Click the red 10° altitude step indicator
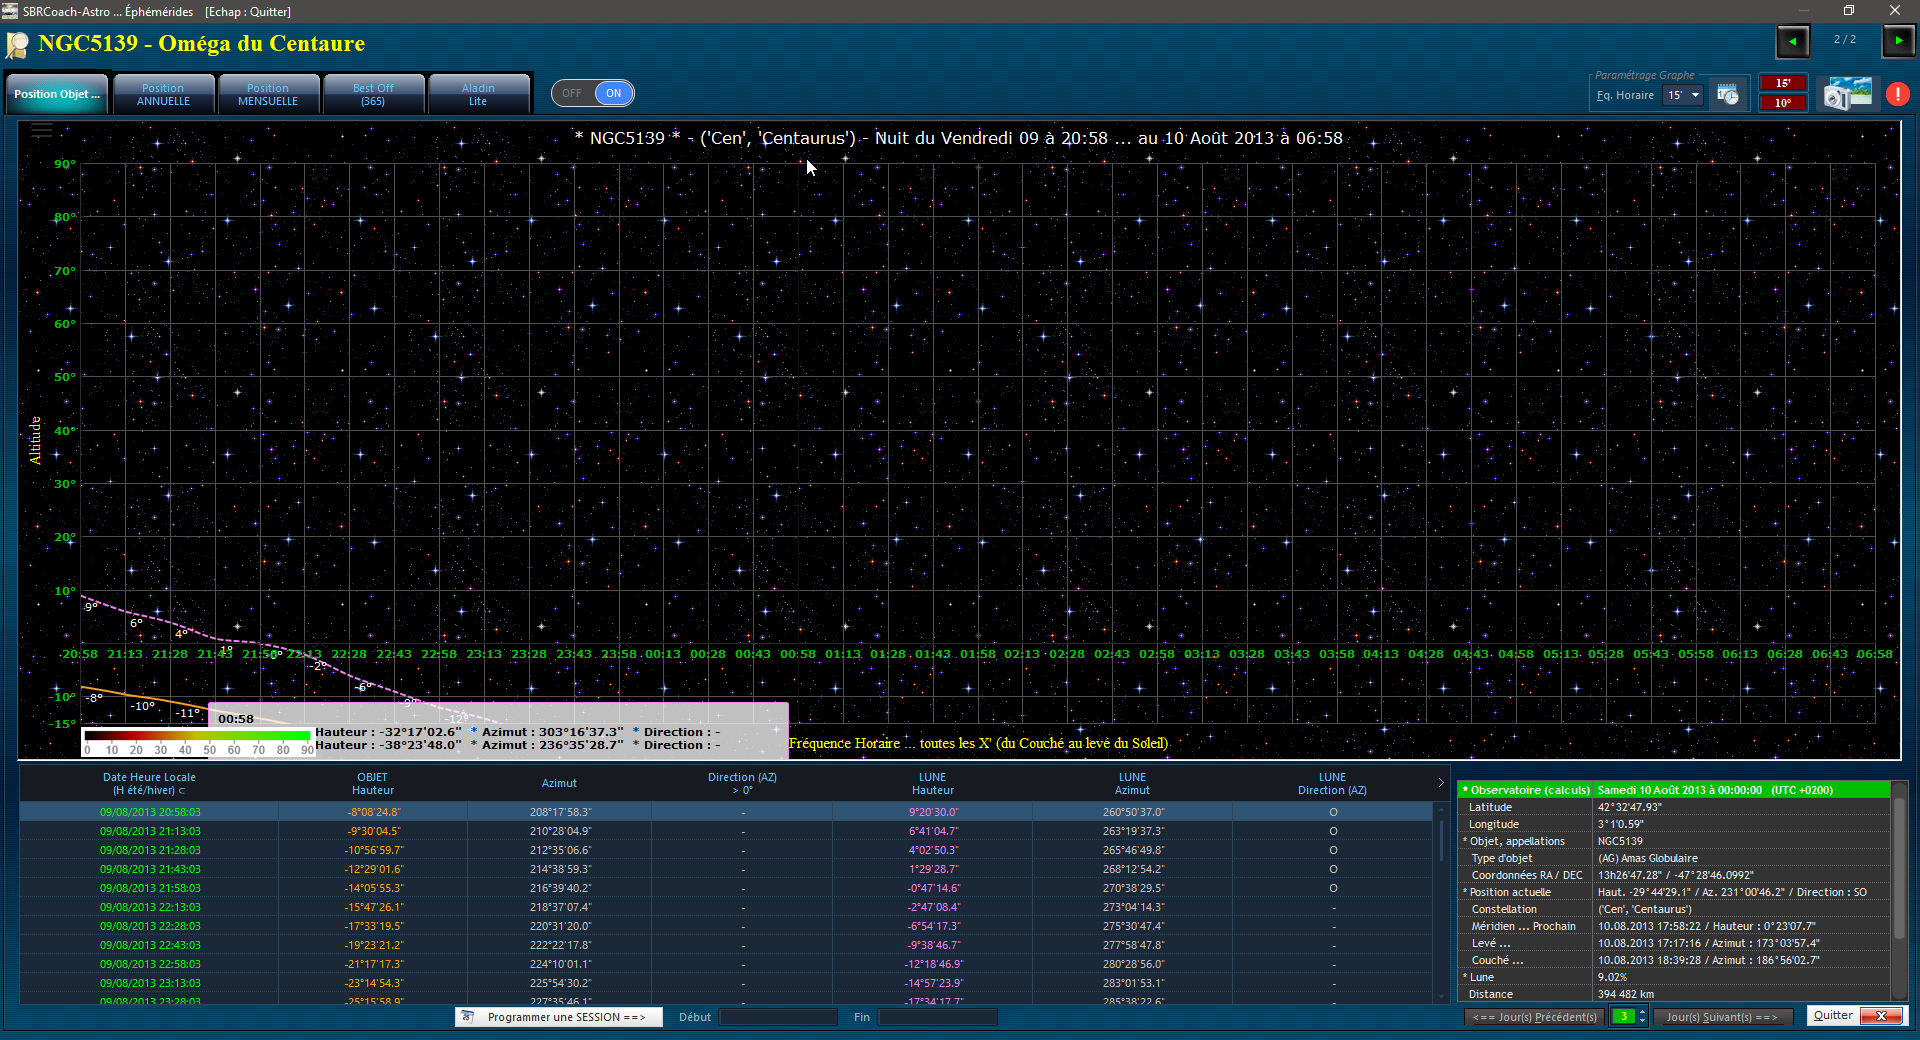This screenshot has width=1920, height=1040. (1783, 103)
